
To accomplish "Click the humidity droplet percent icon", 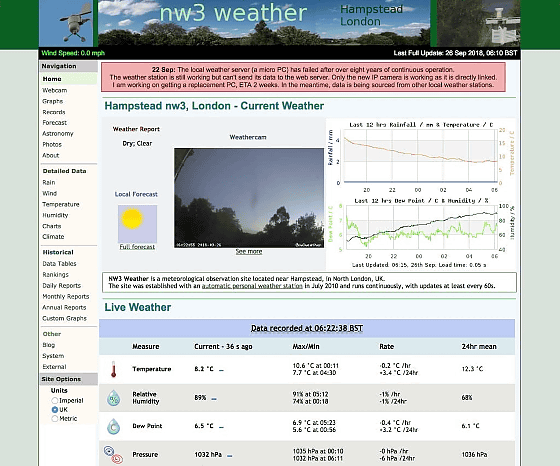I will [x=114, y=398].
